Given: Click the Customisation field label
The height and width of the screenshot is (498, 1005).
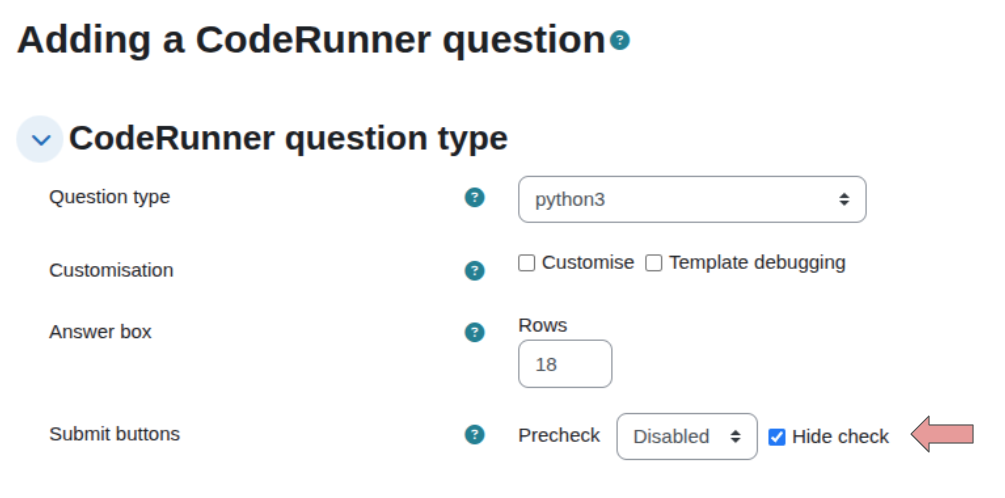Looking at the screenshot, I should click(x=111, y=270).
